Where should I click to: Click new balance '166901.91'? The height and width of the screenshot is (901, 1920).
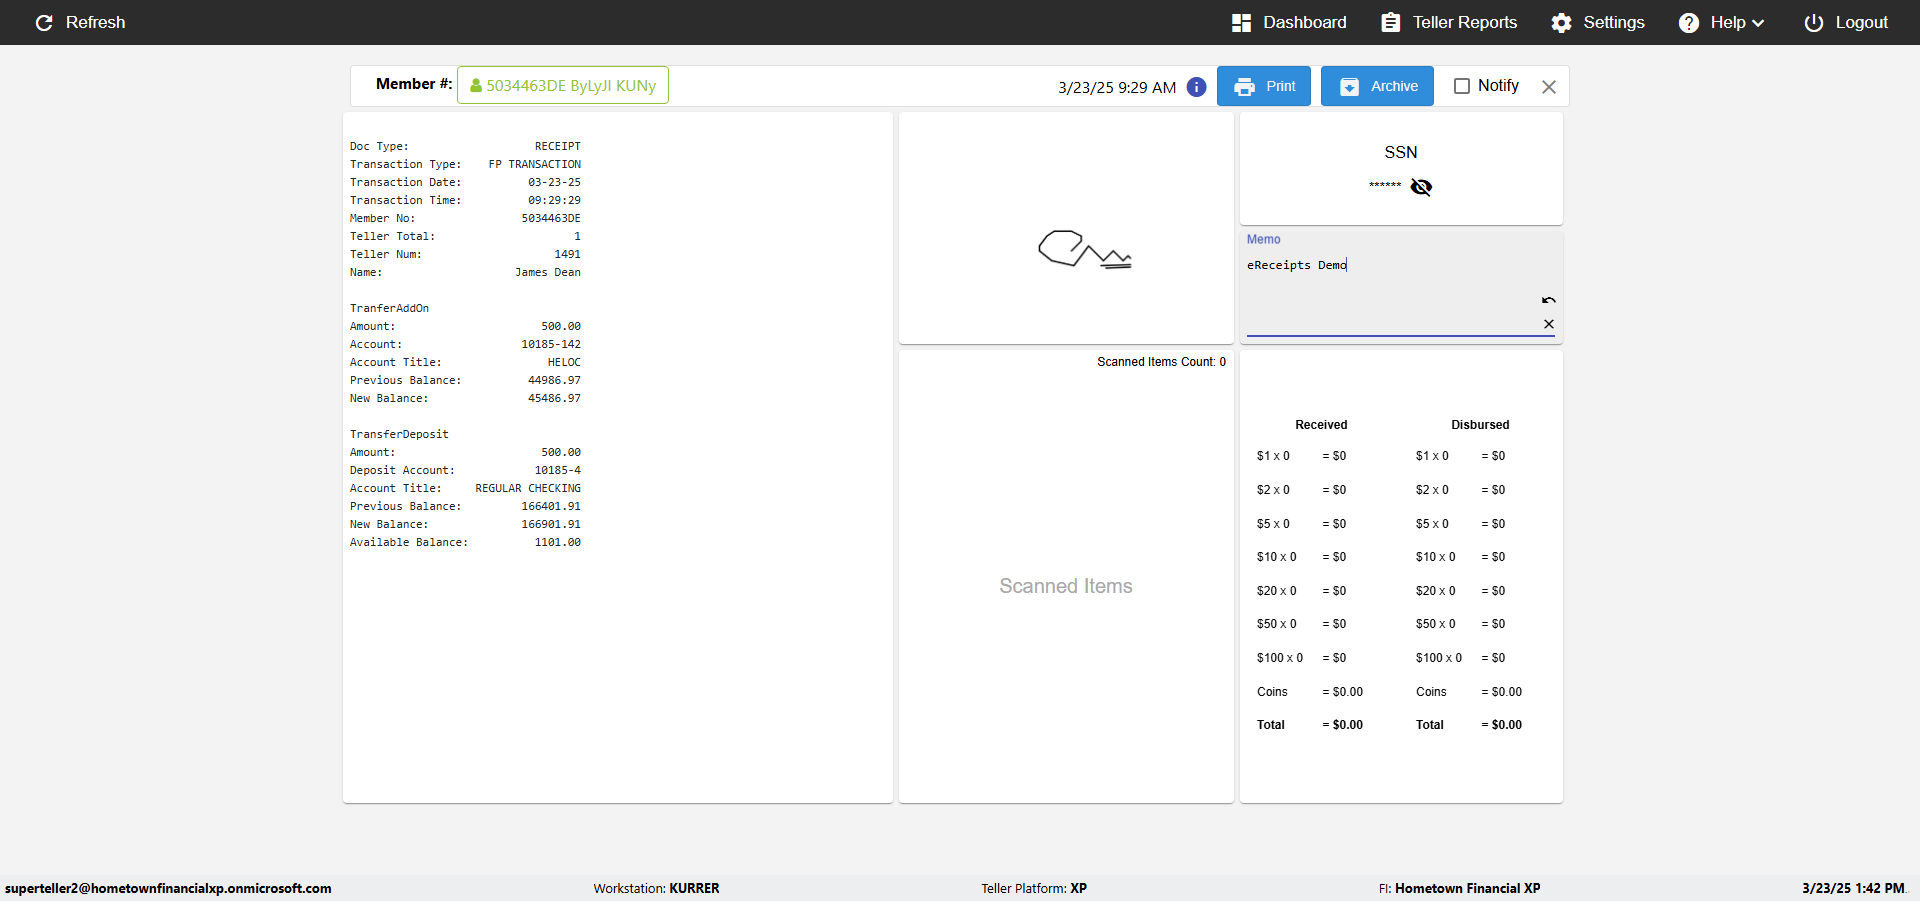pyautogui.click(x=550, y=524)
